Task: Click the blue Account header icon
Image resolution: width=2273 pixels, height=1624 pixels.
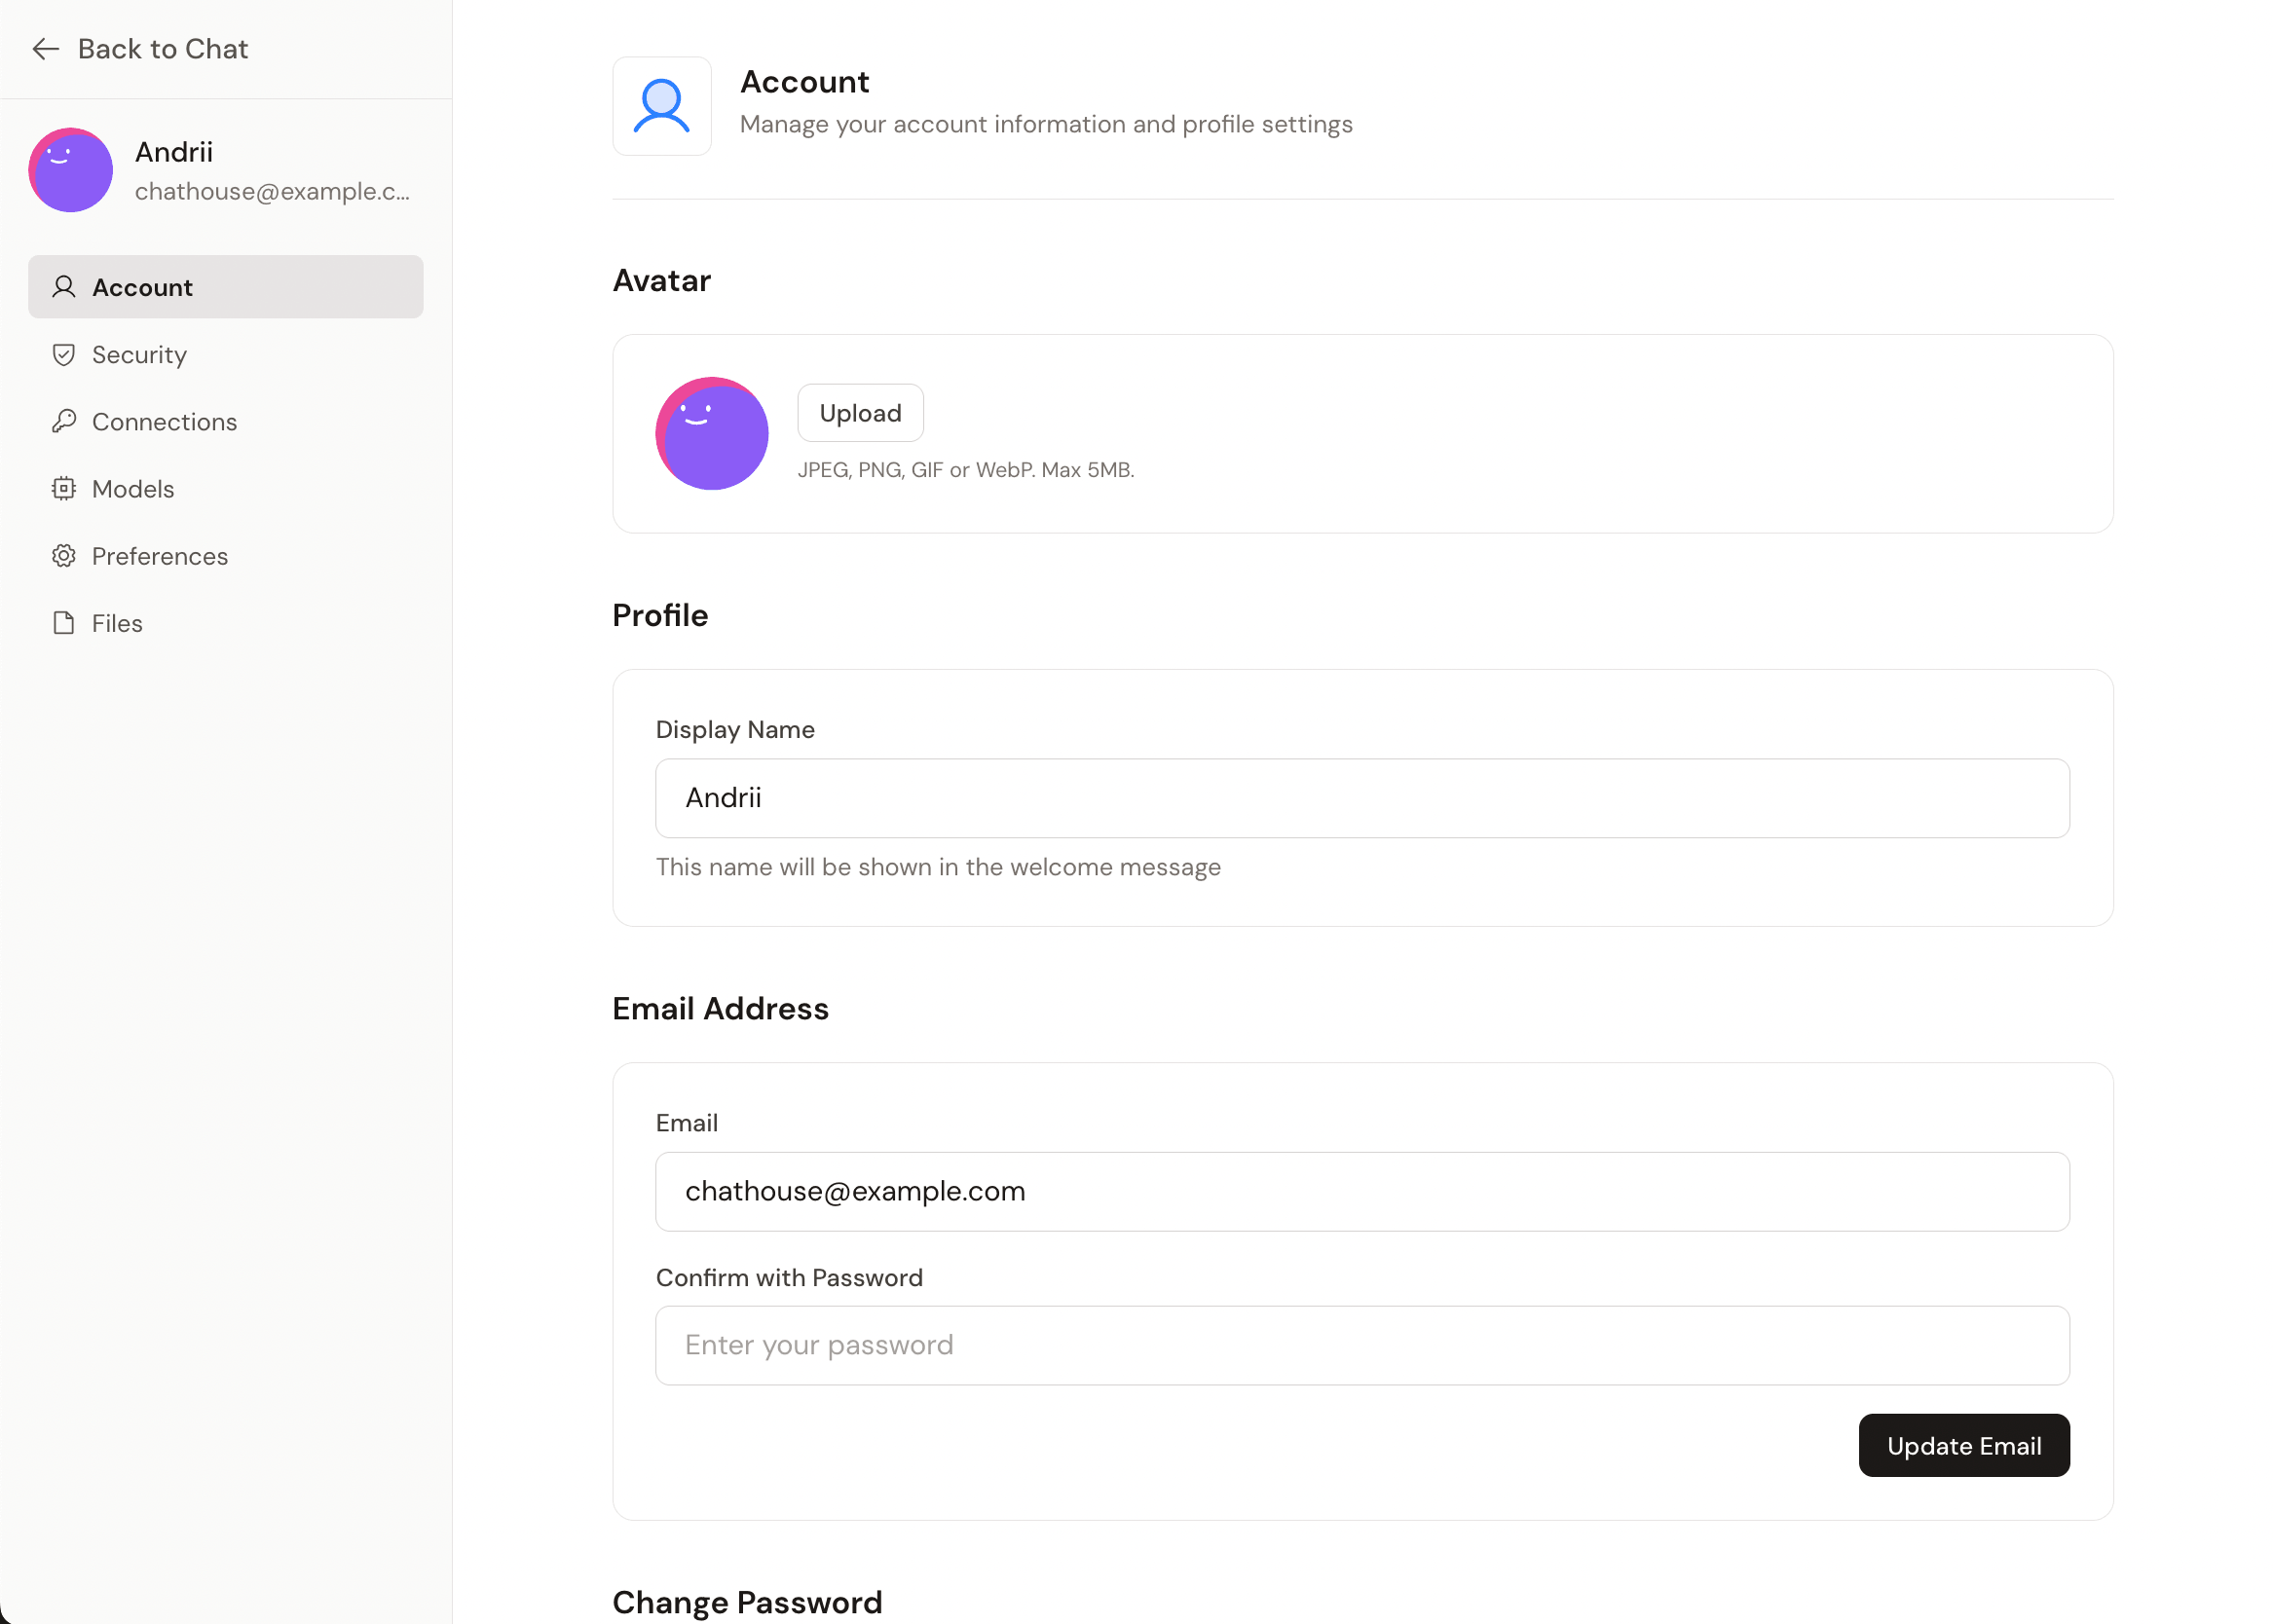Action: click(661, 106)
